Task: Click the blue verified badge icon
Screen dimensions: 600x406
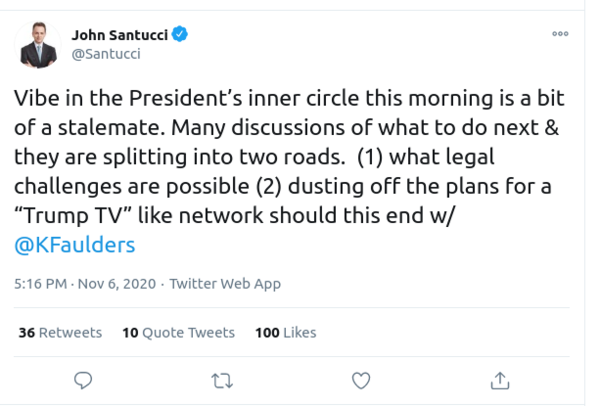Action: (x=181, y=36)
